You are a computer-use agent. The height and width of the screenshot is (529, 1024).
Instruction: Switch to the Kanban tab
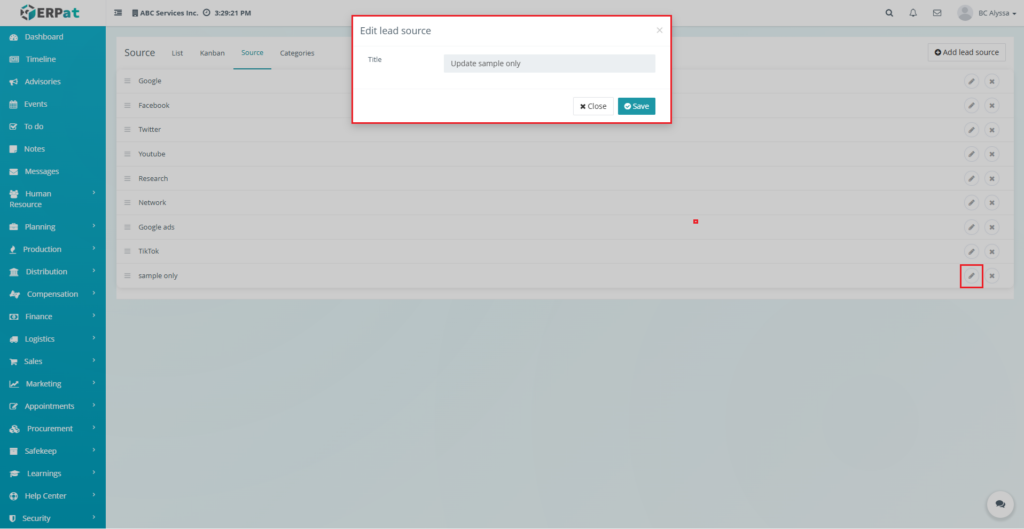coord(212,53)
